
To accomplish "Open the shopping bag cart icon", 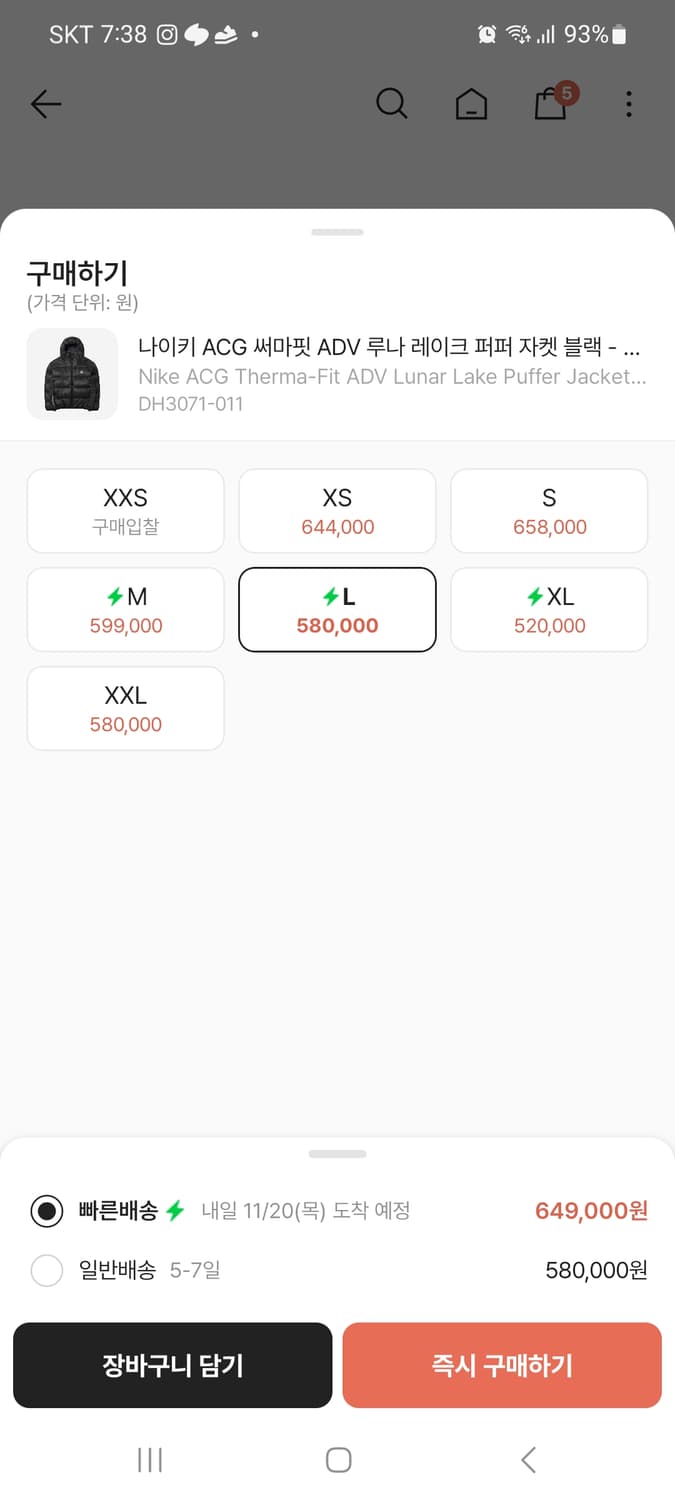I will (x=551, y=104).
